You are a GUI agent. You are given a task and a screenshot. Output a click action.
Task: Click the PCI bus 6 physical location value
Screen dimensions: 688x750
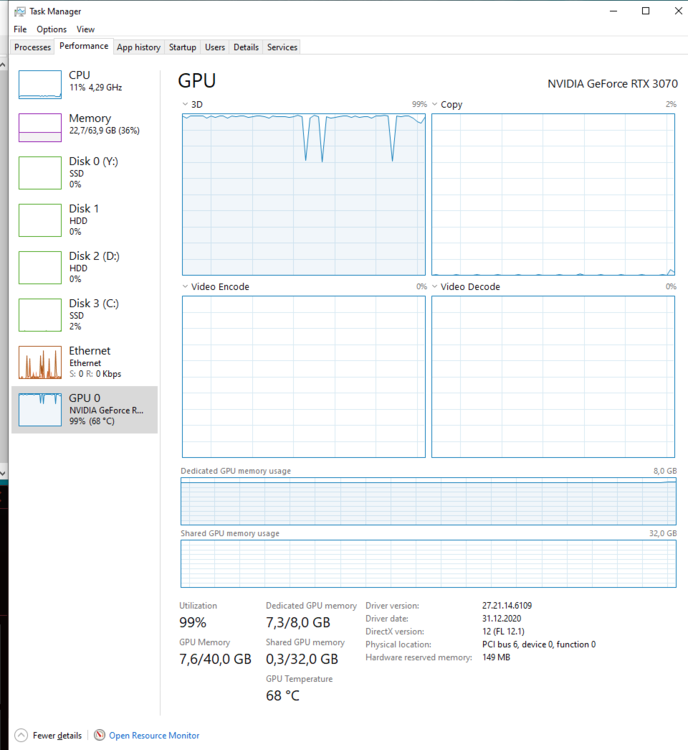pos(539,644)
